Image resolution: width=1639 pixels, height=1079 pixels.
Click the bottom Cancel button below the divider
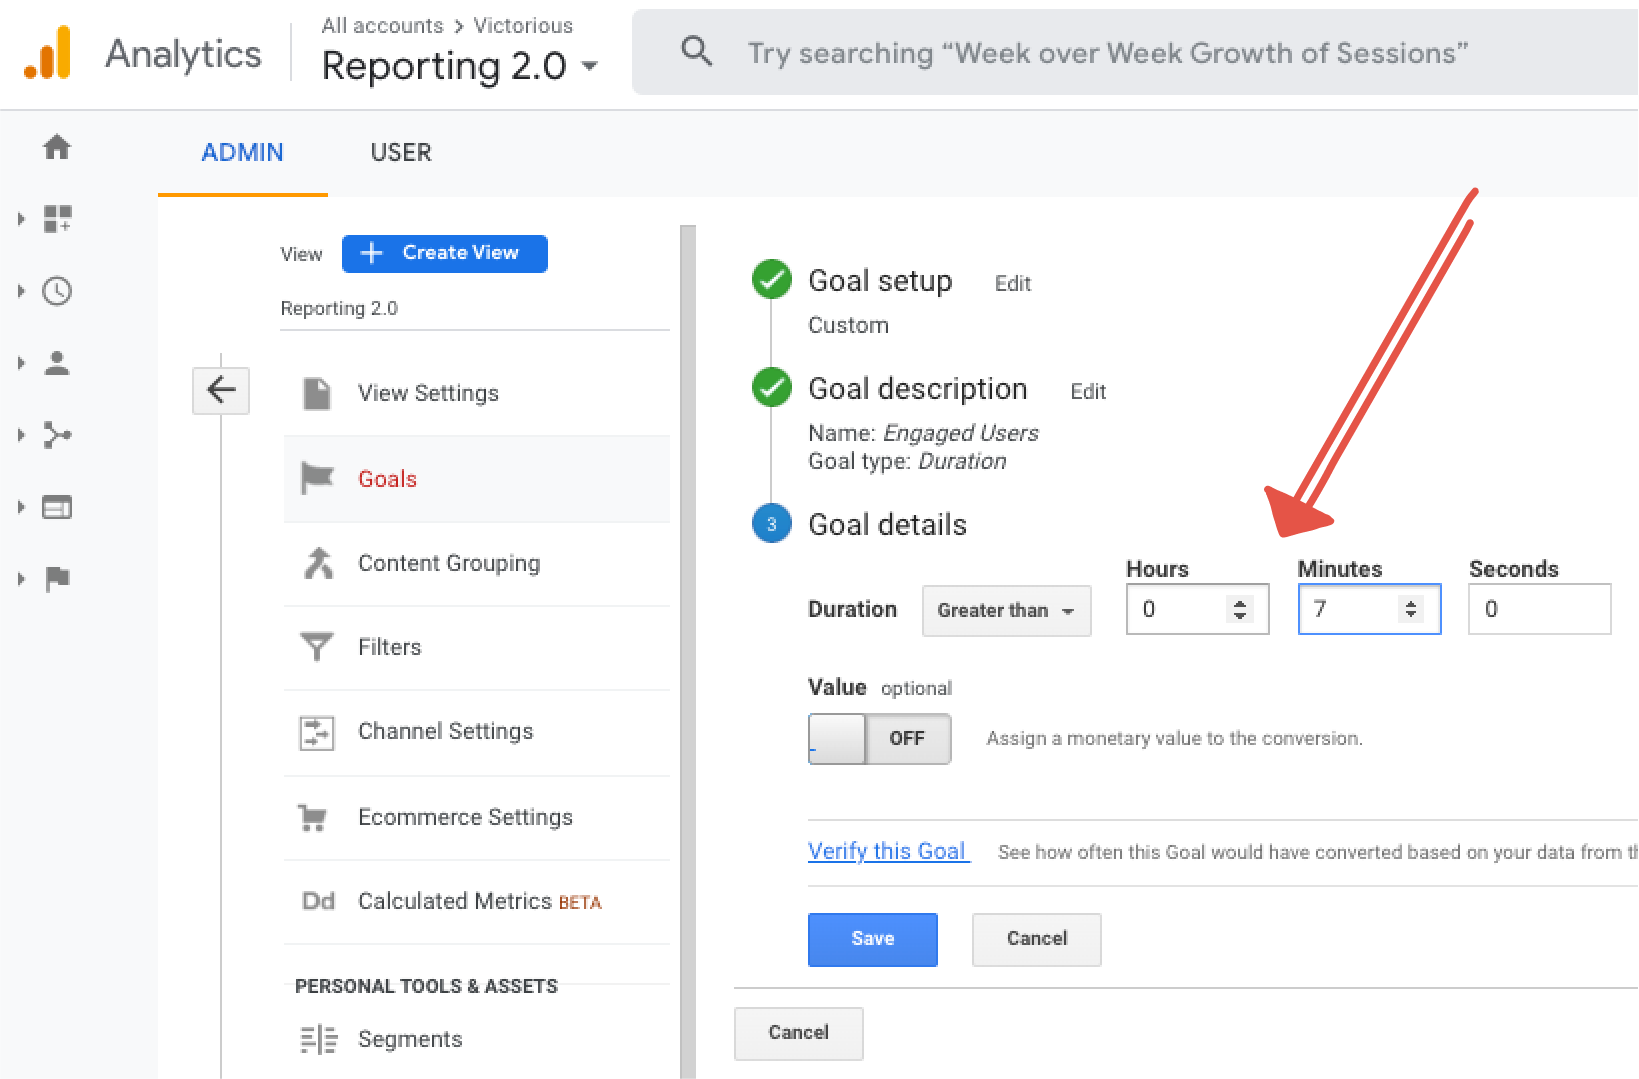coord(799,1033)
